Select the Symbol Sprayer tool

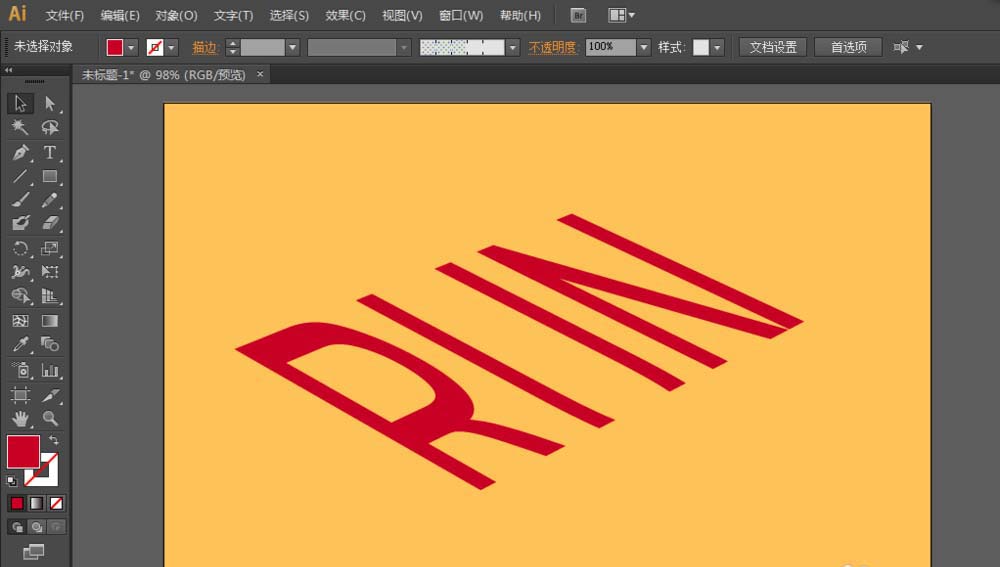(x=20, y=370)
